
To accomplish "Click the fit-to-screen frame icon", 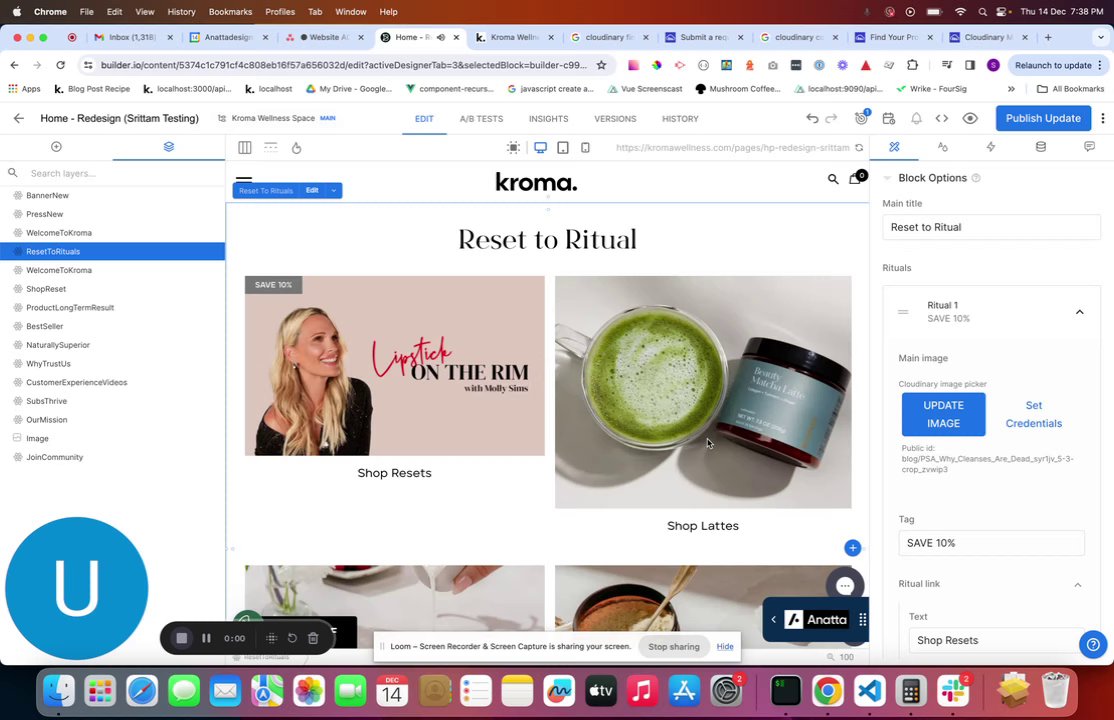I will tap(513, 148).
